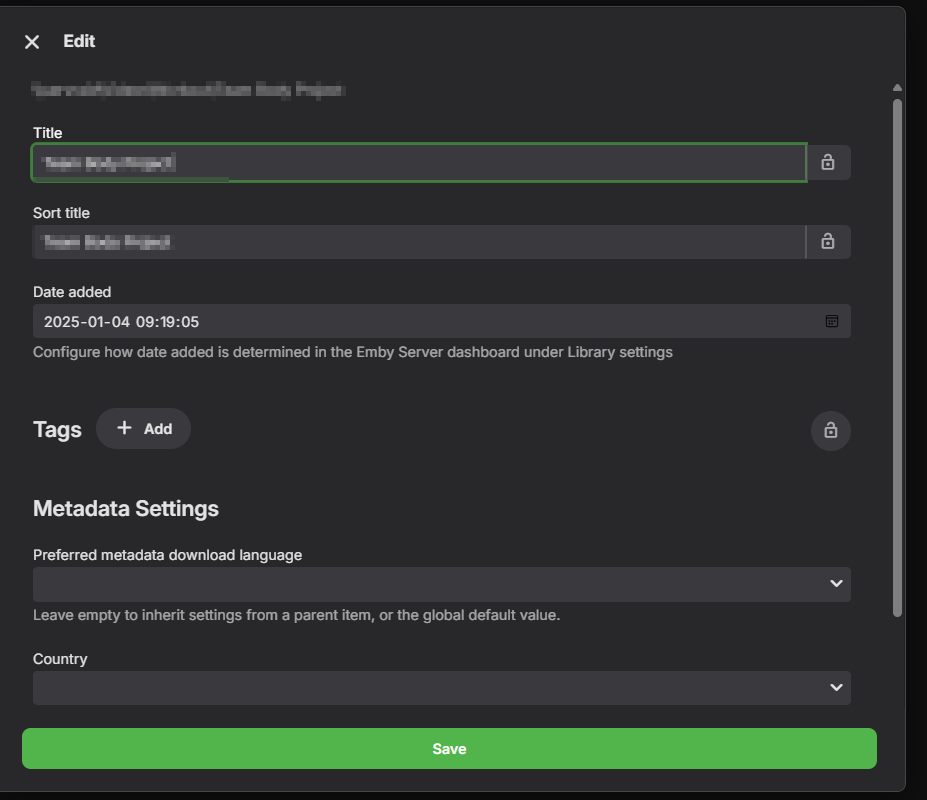927x800 pixels.
Task: Open the calendar picker in Date added
Action: [831, 321]
